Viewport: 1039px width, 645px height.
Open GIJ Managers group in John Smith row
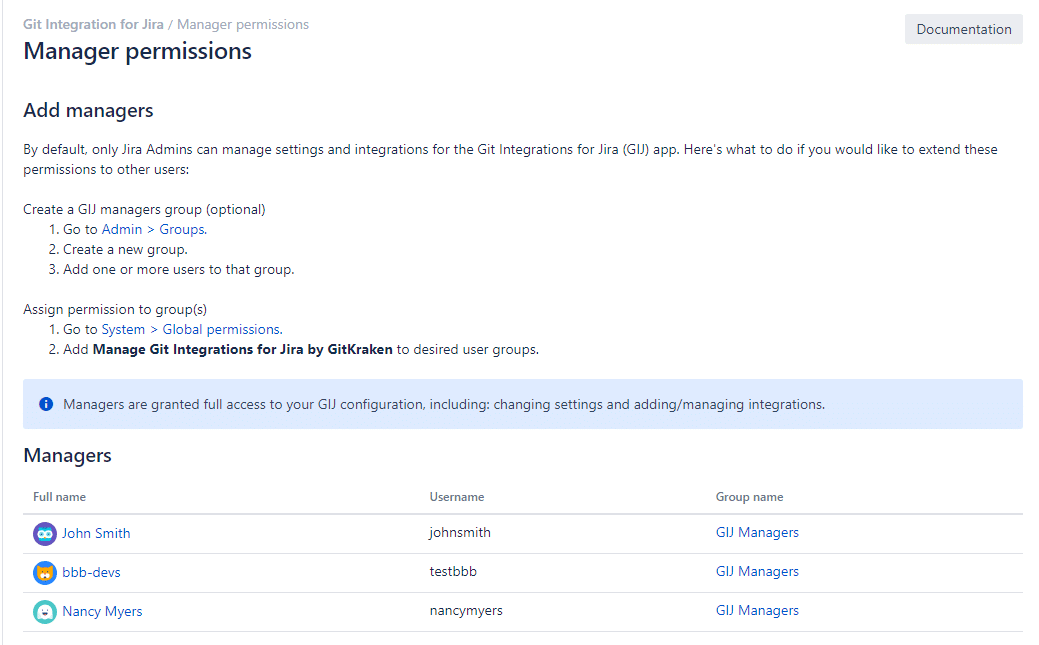pyautogui.click(x=757, y=532)
